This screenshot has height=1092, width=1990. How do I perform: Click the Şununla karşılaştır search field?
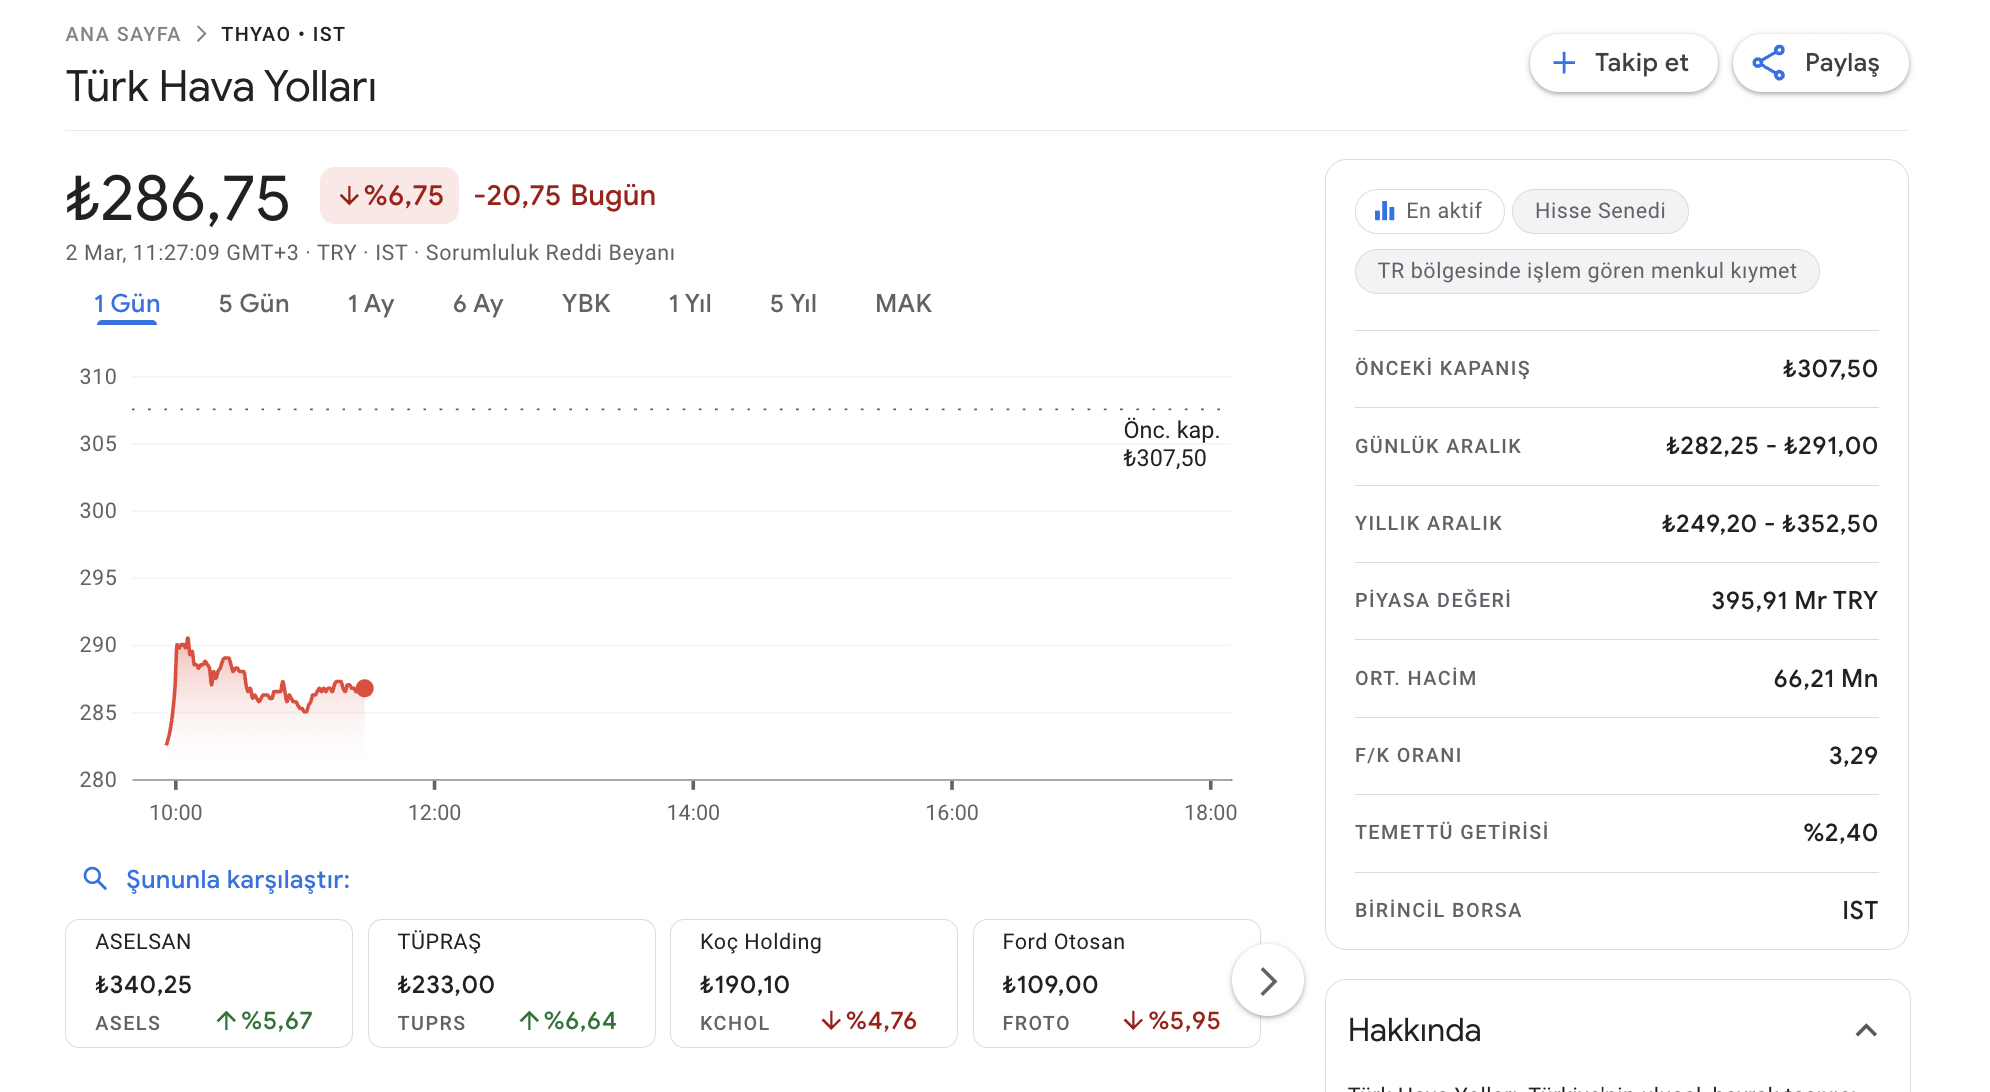tap(238, 879)
